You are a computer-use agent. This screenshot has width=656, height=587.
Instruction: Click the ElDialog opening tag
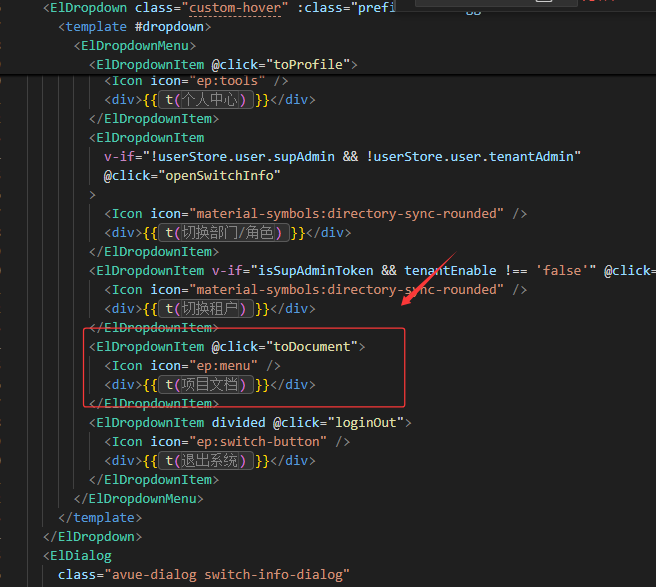point(80,555)
